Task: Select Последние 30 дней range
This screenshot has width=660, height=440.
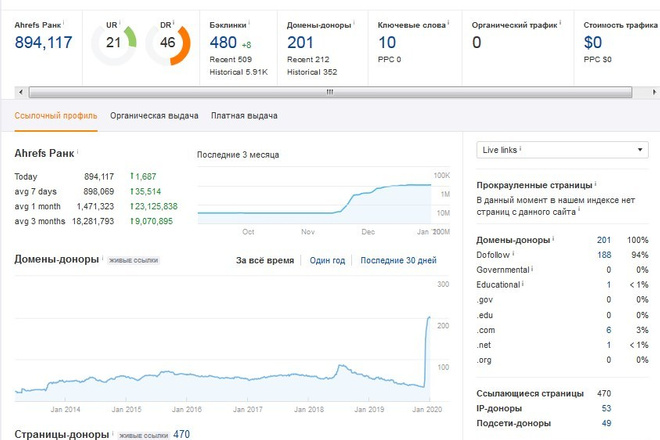Action: (x=398, y=261)
